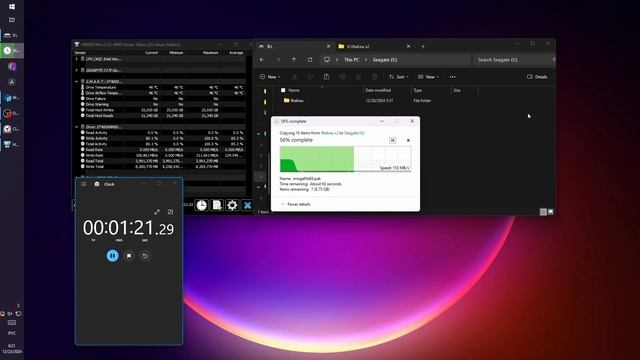Viewport: 640px width, 360px height.
Task: Switch Explorer to large thumbnails view icon
Action: tap(551, 212)
